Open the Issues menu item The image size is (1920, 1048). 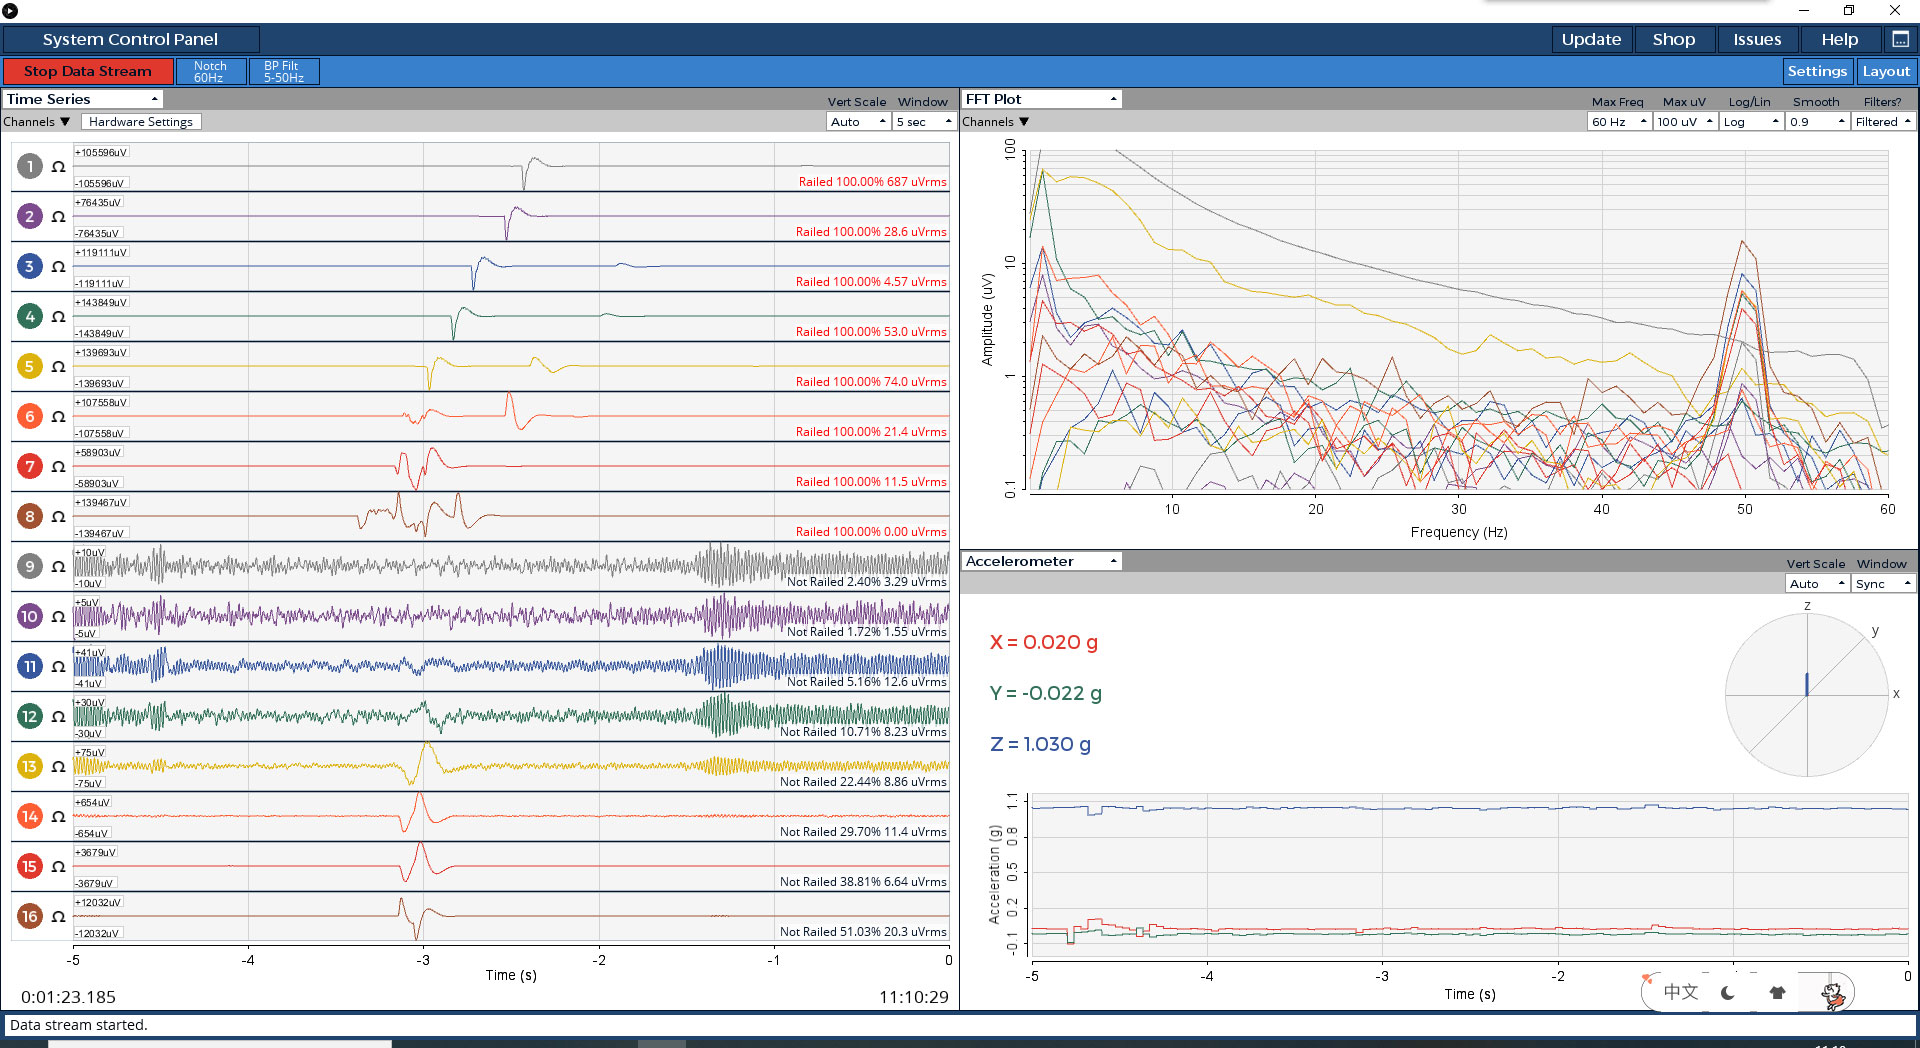click(x=1756, y=39)
